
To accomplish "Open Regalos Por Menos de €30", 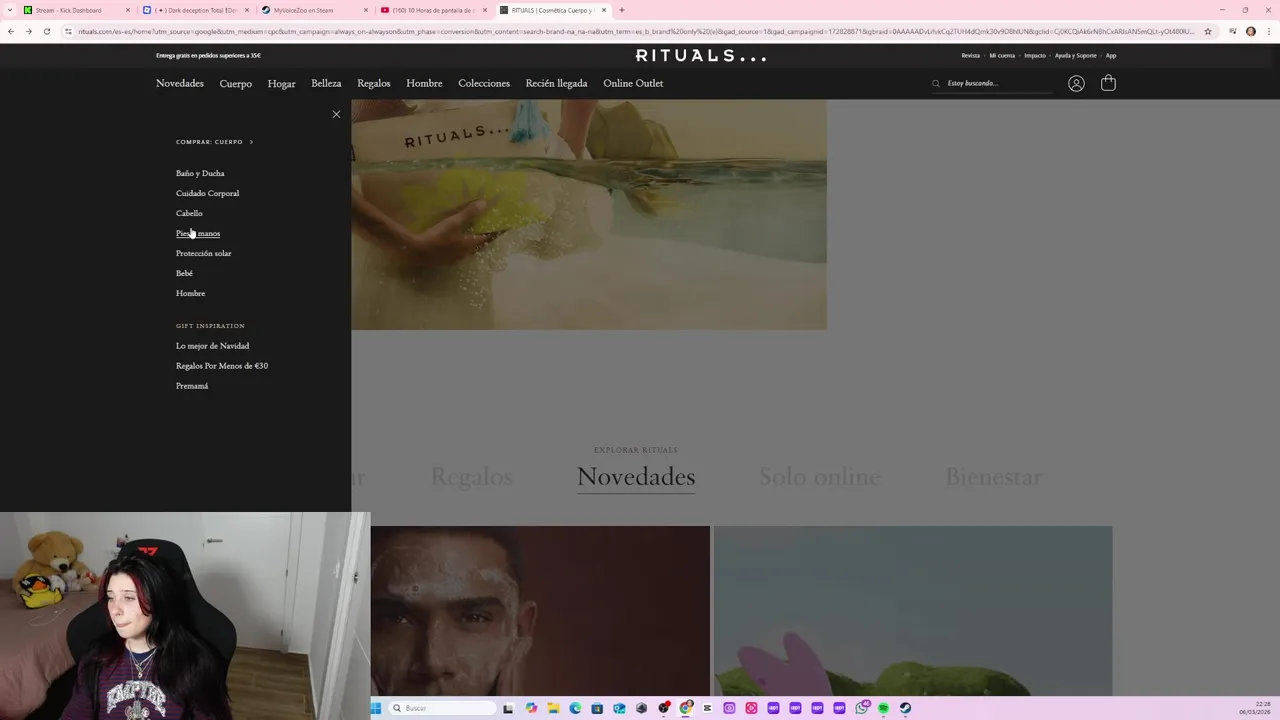I will [222, 366].
